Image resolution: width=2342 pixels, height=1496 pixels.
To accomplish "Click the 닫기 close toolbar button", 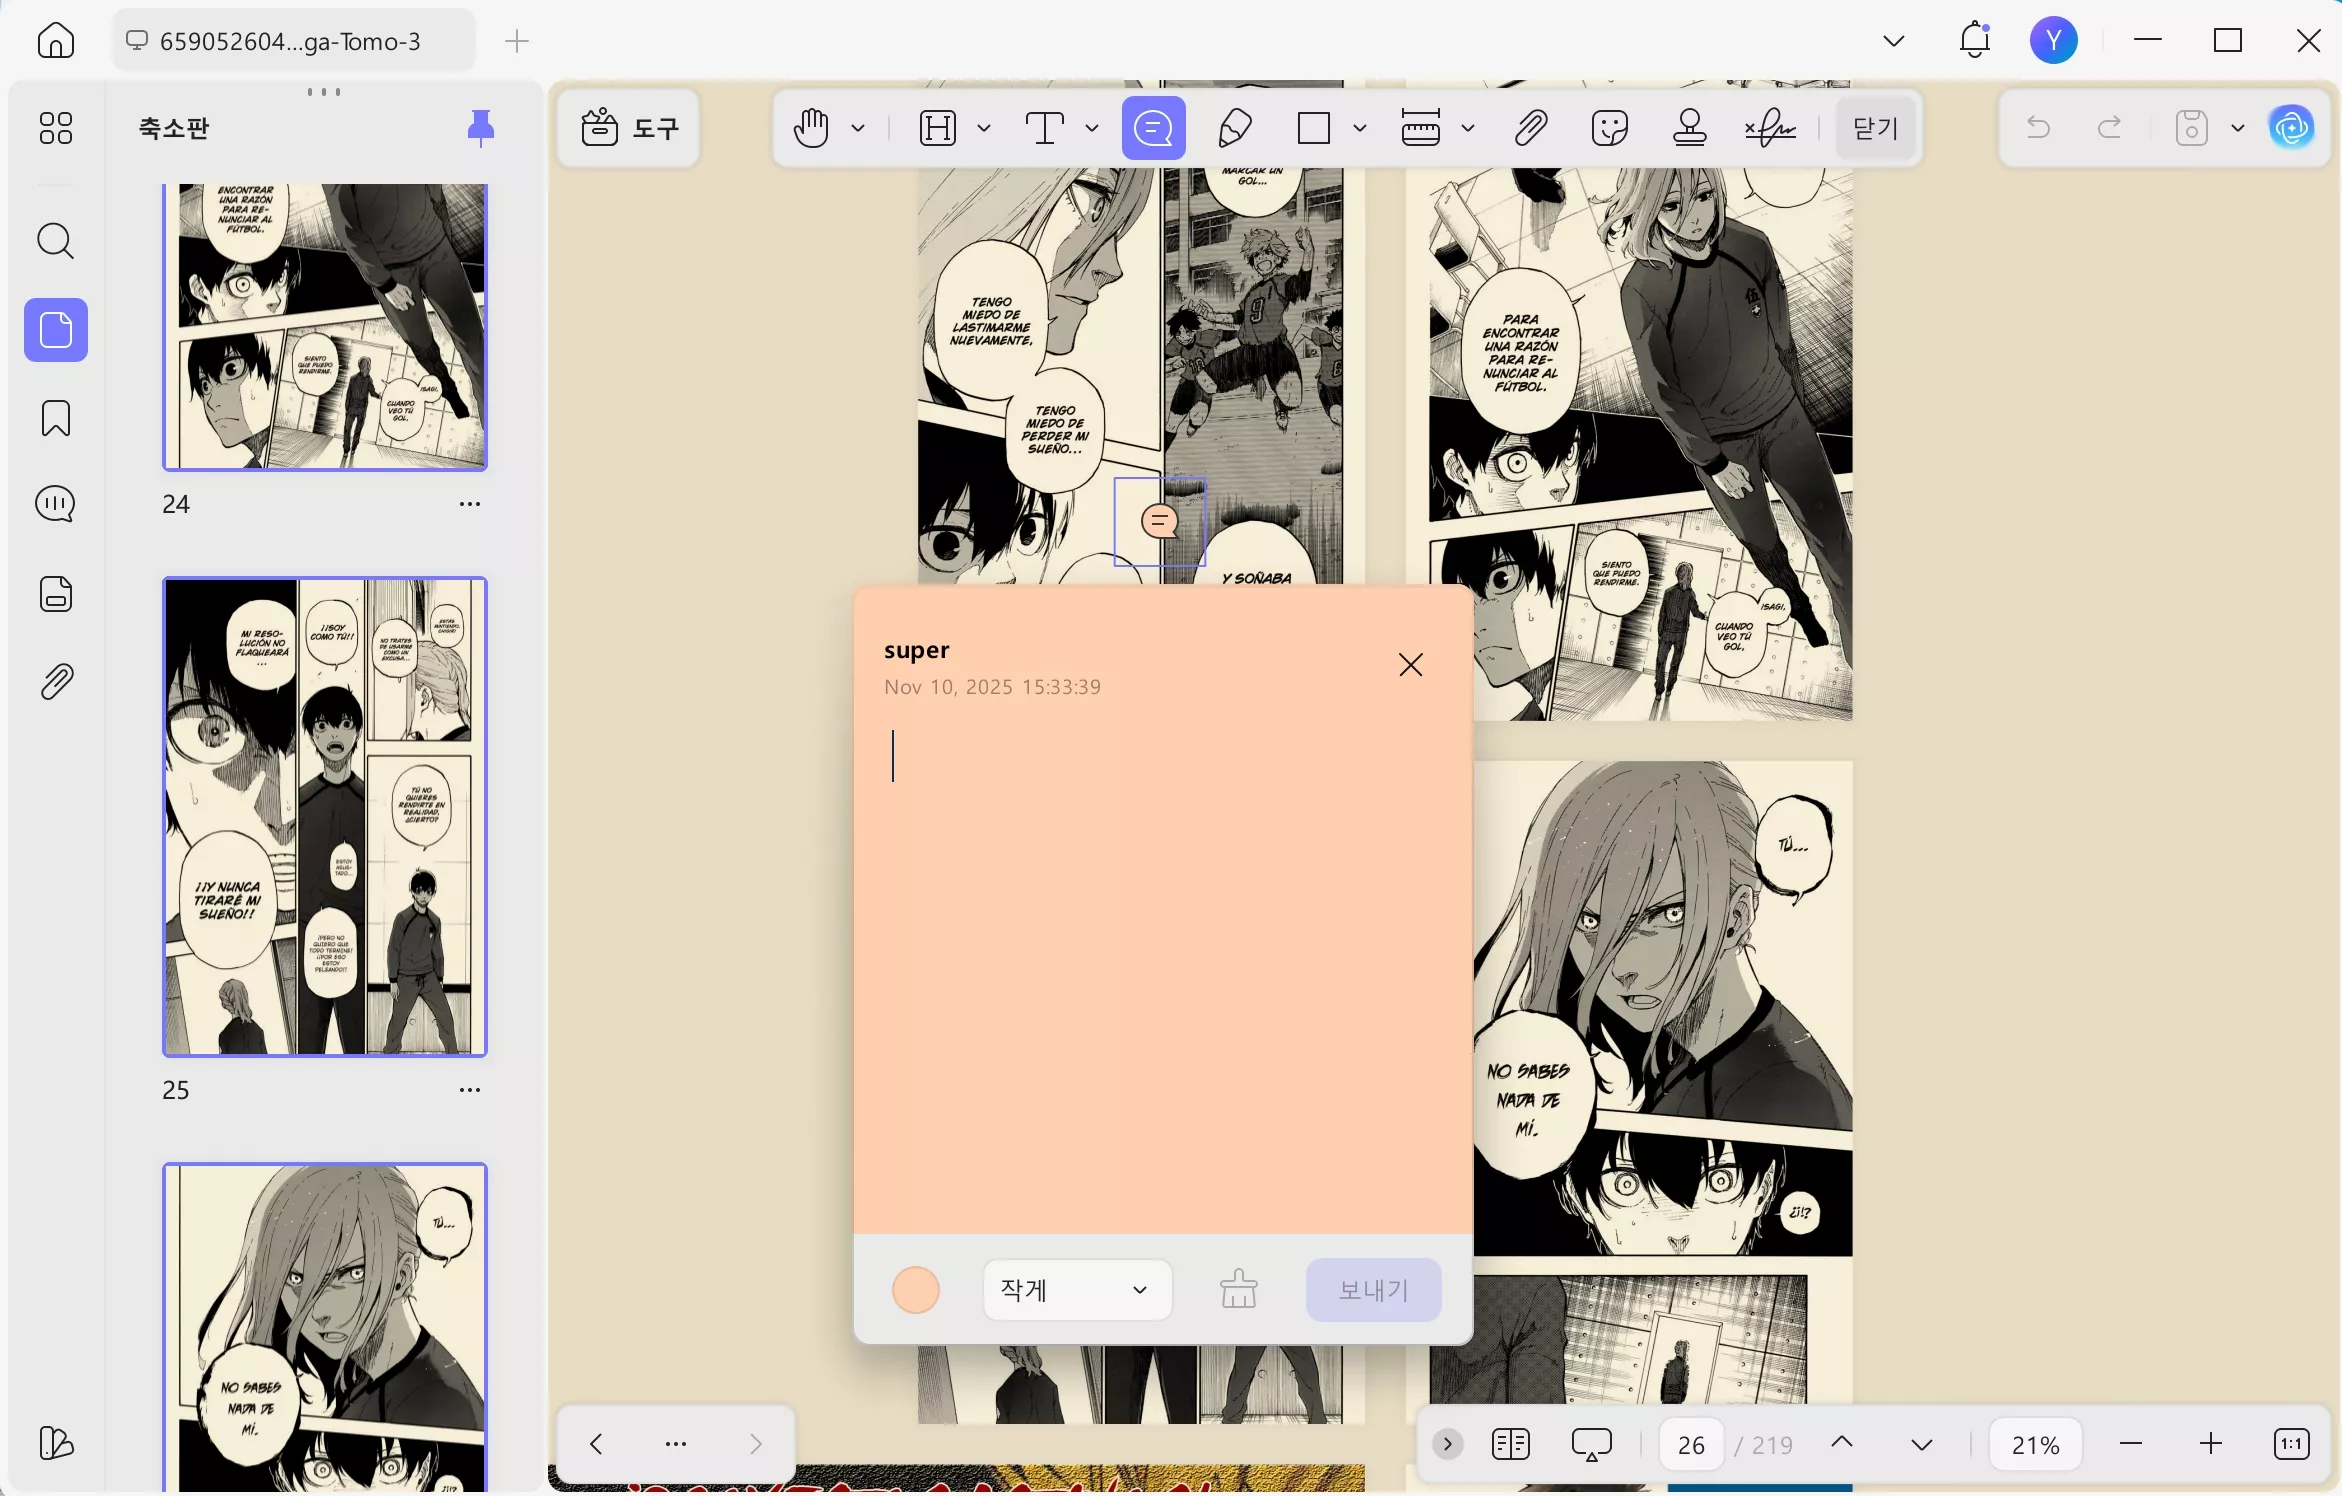I will (x=1875, y=128).
